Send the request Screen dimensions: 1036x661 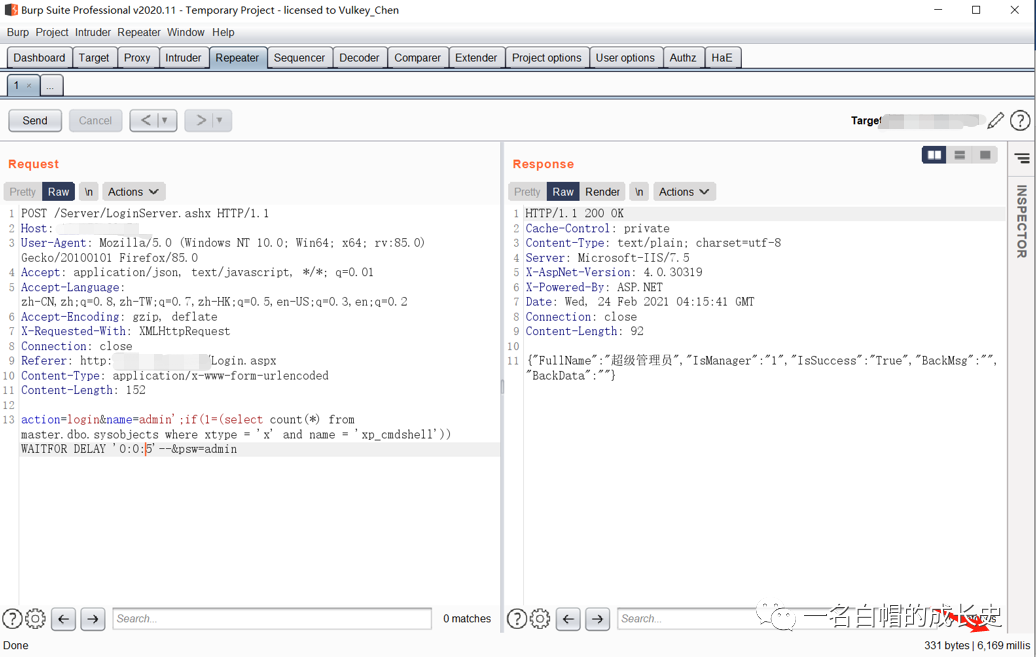point(35,120)
